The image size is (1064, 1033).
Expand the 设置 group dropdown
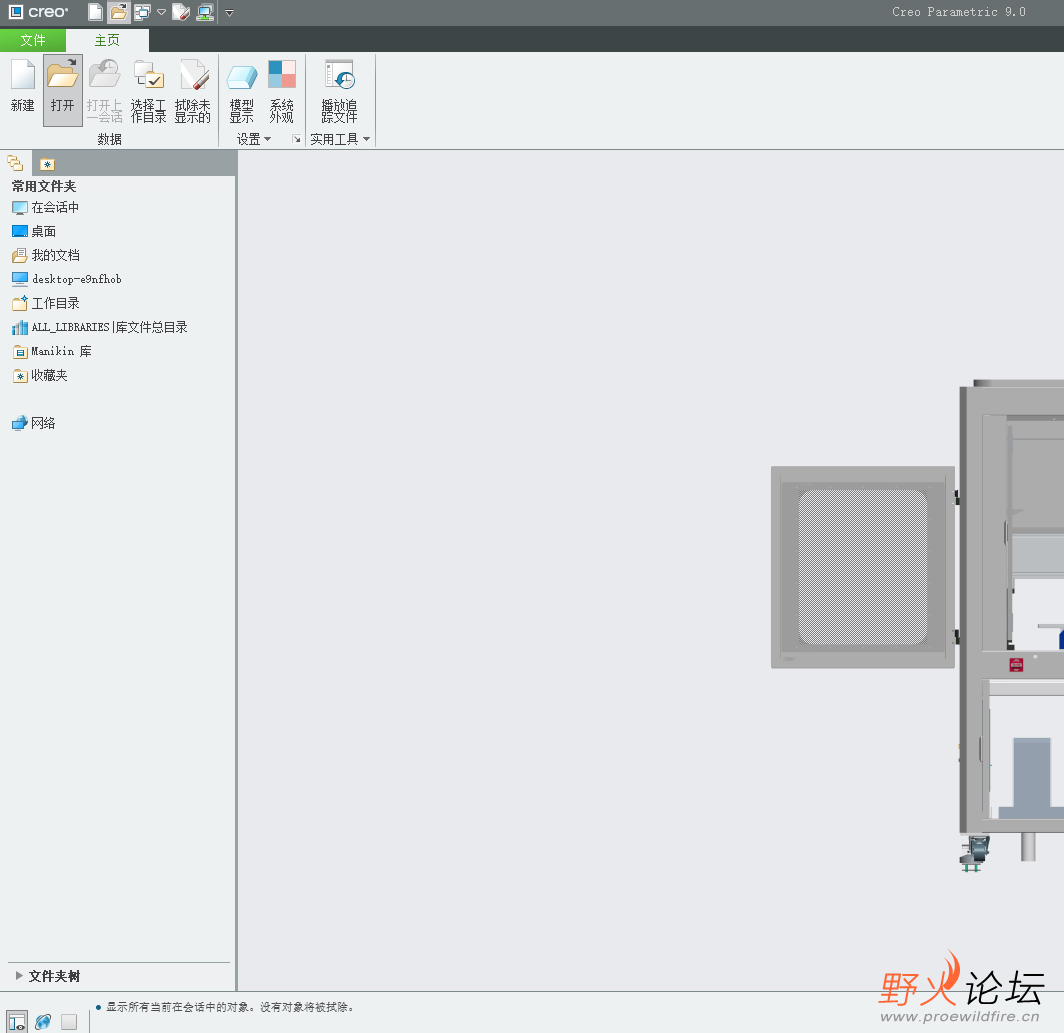coord(254,139)
